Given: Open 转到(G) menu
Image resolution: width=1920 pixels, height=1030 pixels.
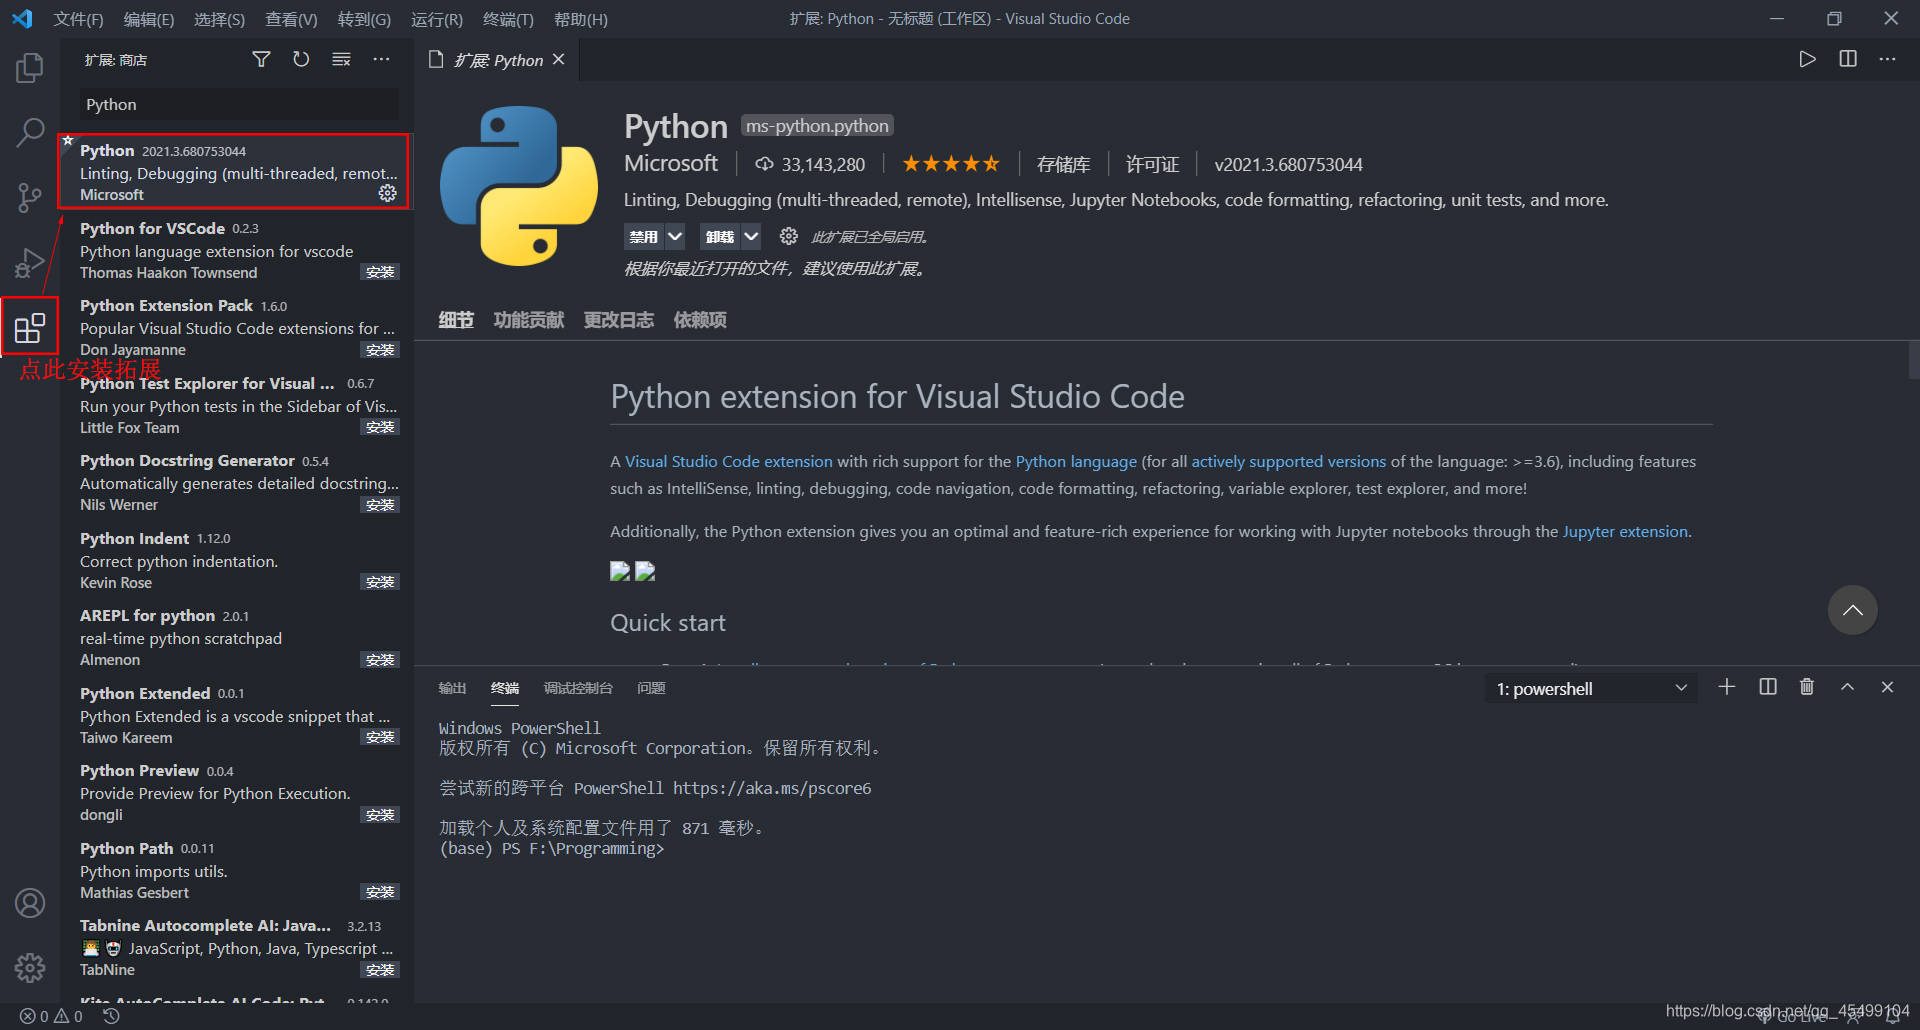Looking at the screenshot, I should click(364, 19).
